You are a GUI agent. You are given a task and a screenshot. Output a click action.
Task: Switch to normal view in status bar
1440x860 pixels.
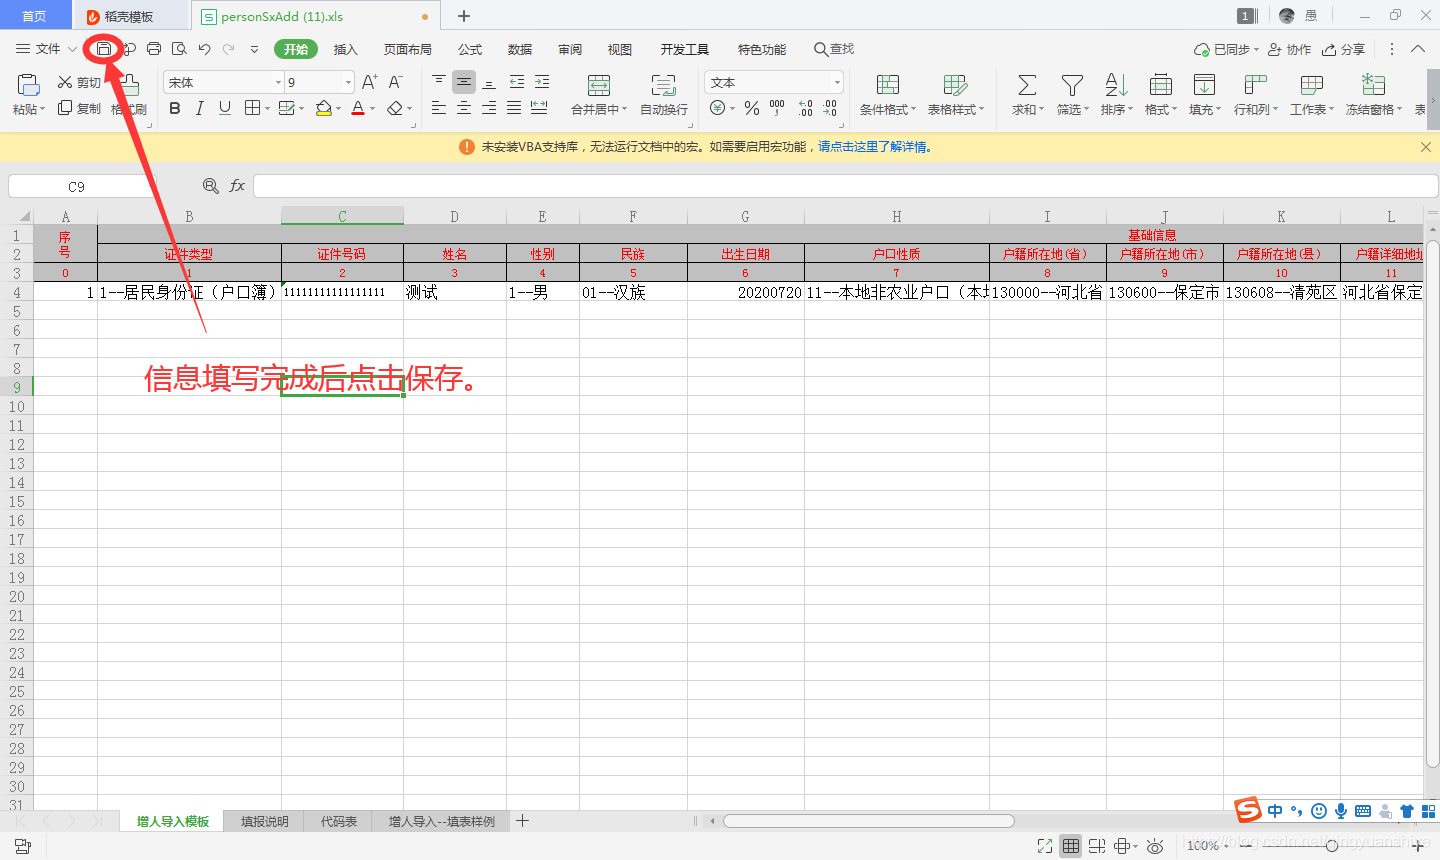pyautogui.click(x=1071, y=846)
